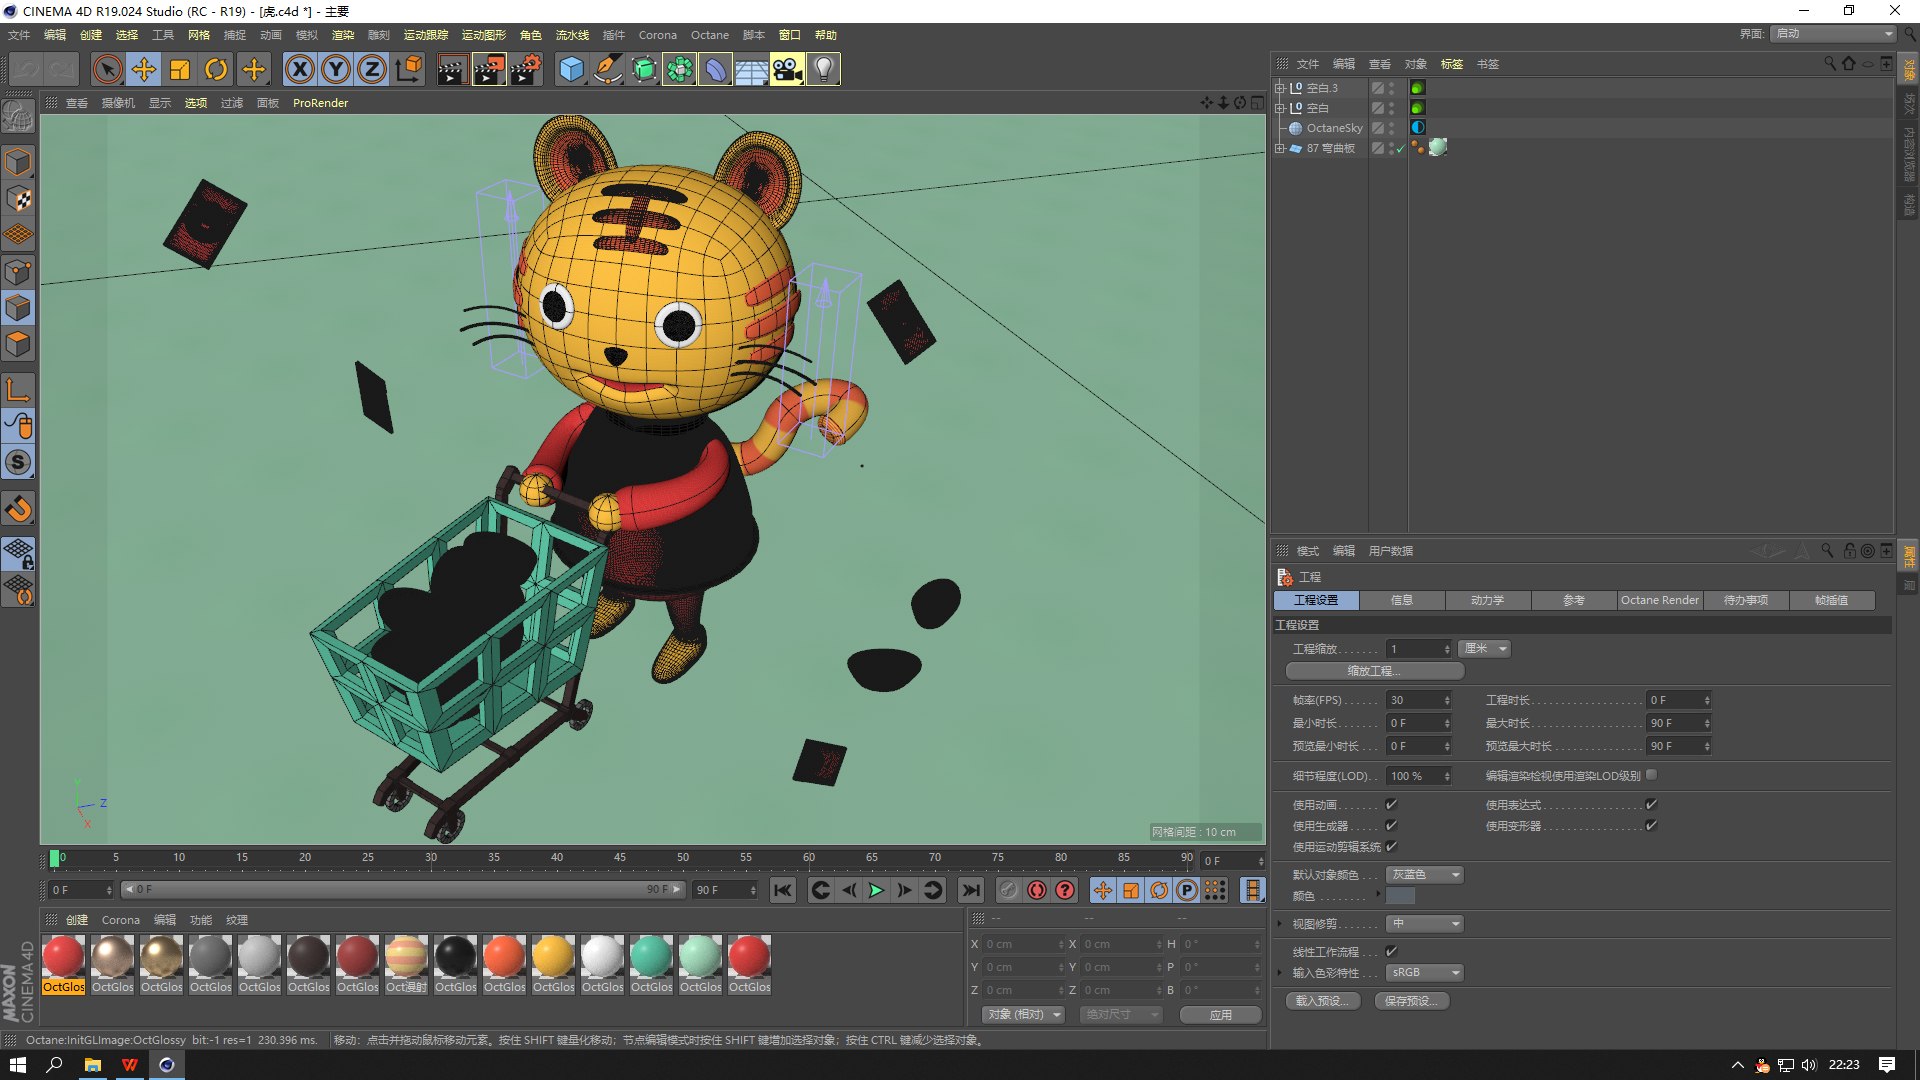Click the 保存预设 button
The image size is (1920, 1080).
(1412, 1001)
